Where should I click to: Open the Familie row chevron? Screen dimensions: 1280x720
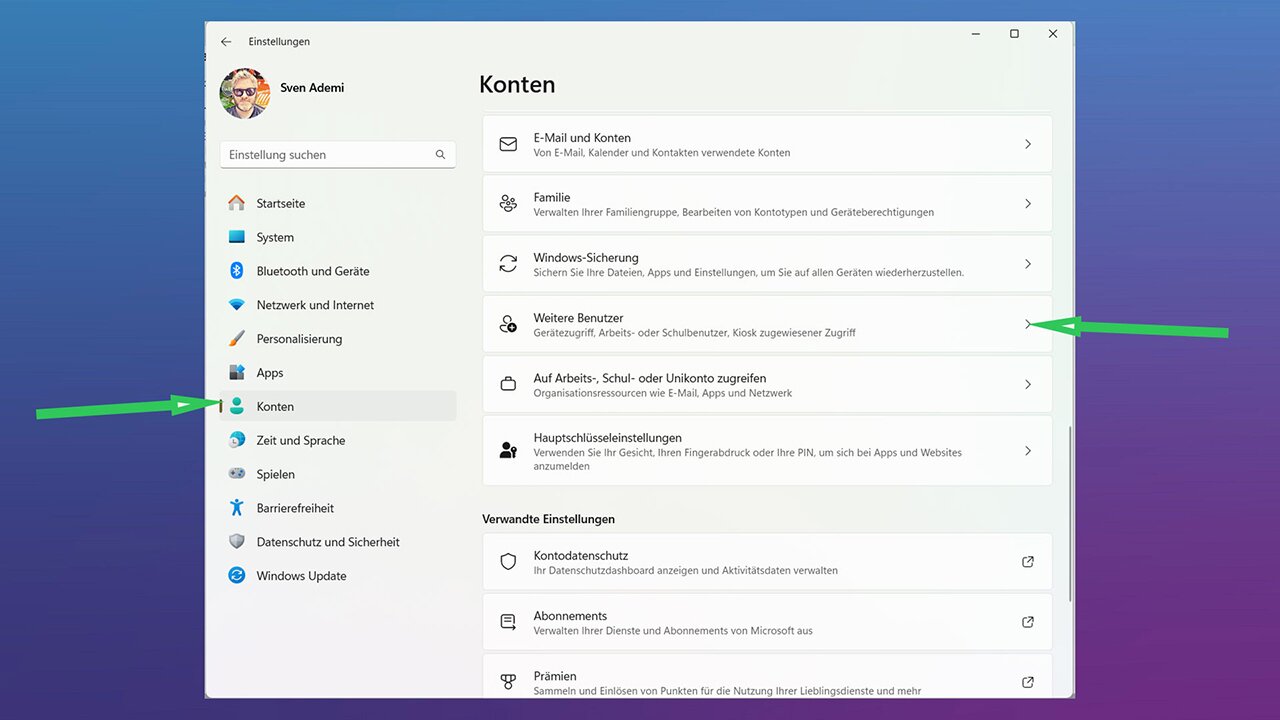click(x=1027, y=204)
